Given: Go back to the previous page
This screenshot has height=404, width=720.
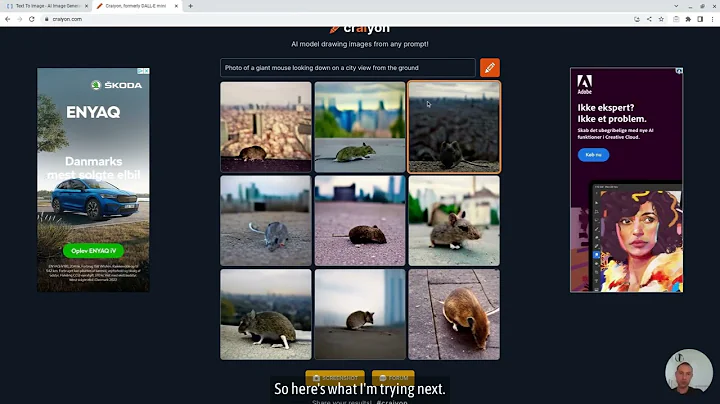Looking at the screenshot, I should 7,19.
